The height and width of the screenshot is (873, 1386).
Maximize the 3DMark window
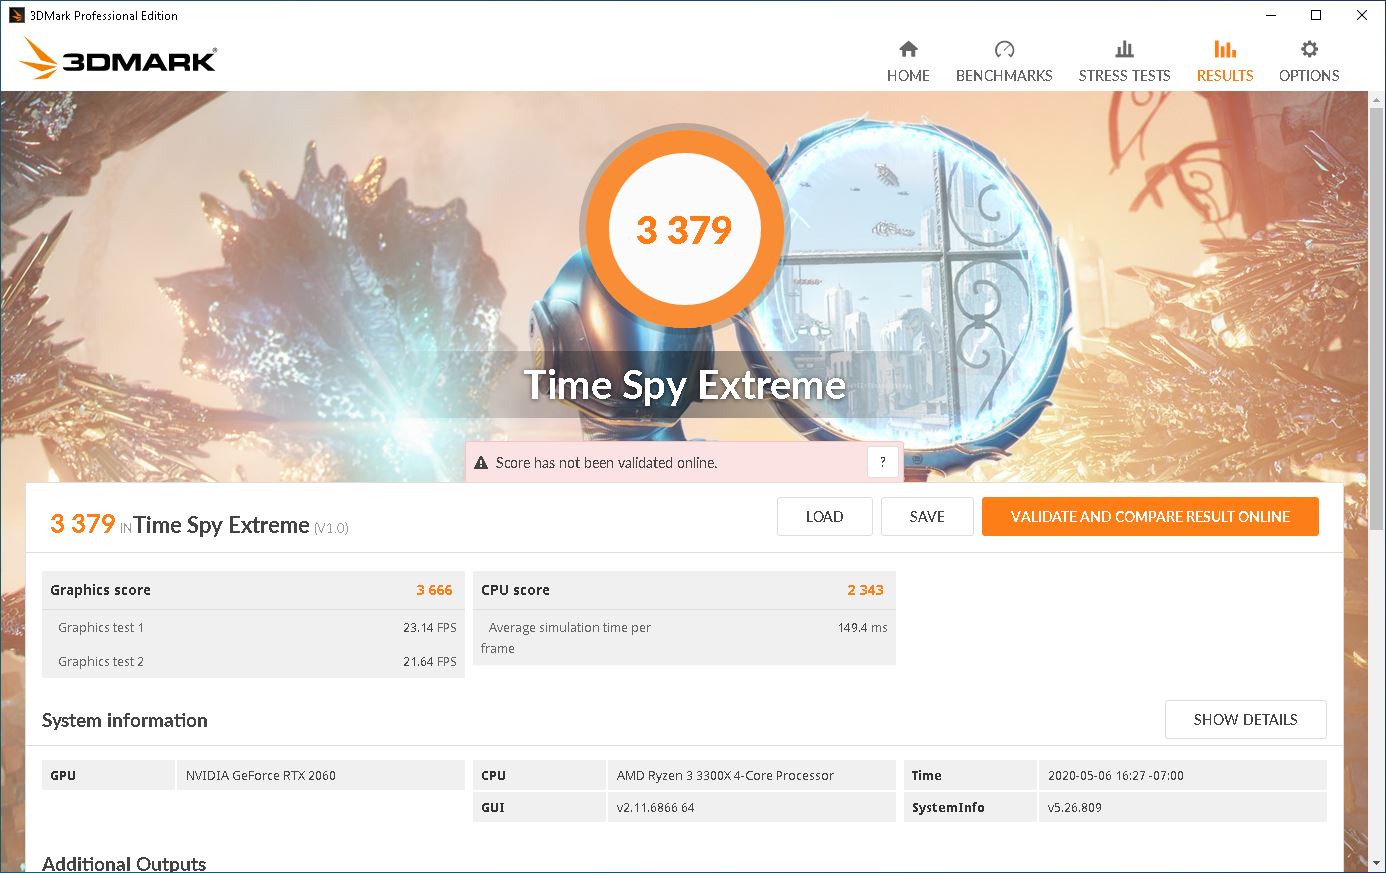click(x=1316, y=15)
